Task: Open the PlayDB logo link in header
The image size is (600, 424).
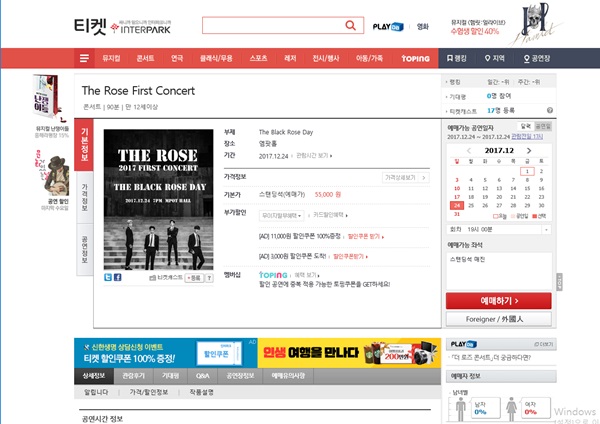Action: pyautogui.click(x=388, y=26)
